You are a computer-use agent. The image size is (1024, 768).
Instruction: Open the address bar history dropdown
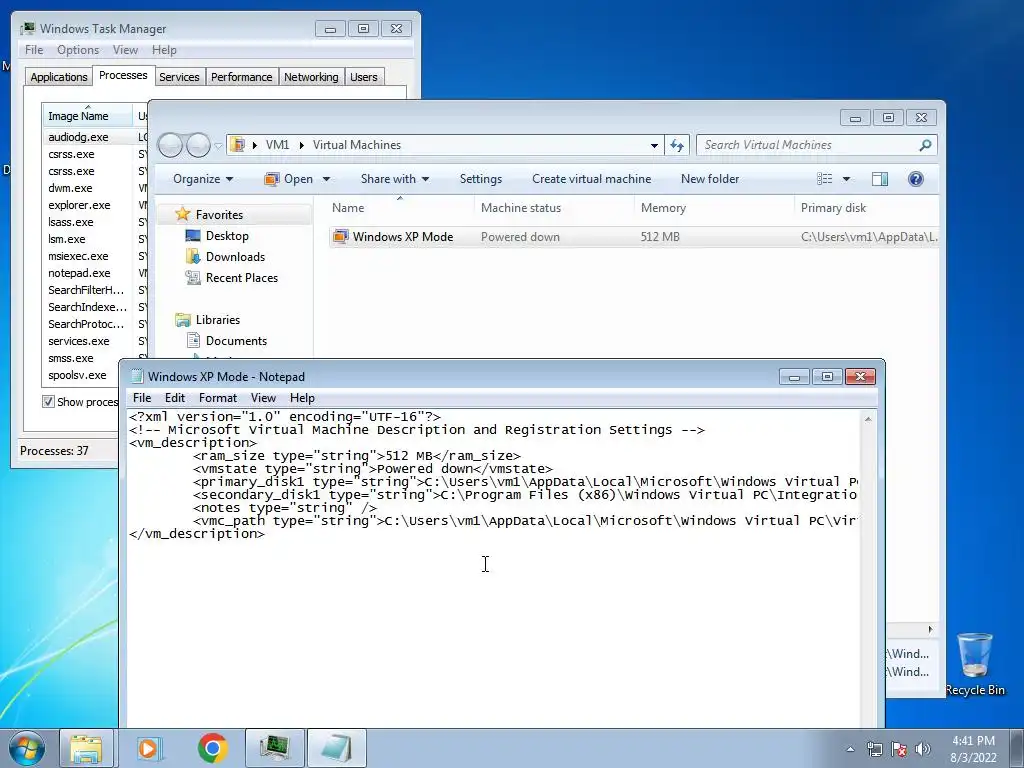[654, 145]
